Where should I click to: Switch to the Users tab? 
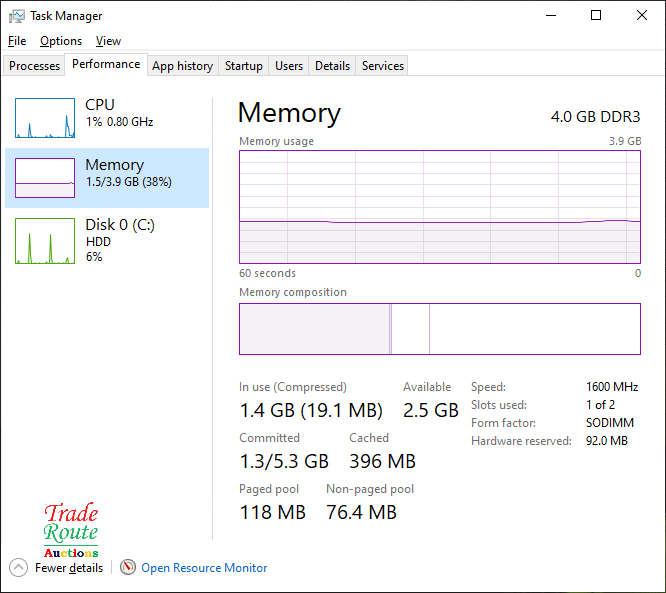pos(289,66)
